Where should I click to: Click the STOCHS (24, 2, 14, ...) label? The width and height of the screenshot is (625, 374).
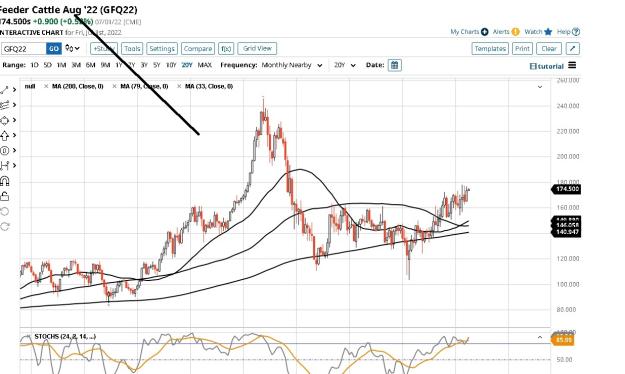[x=65, y=337]
